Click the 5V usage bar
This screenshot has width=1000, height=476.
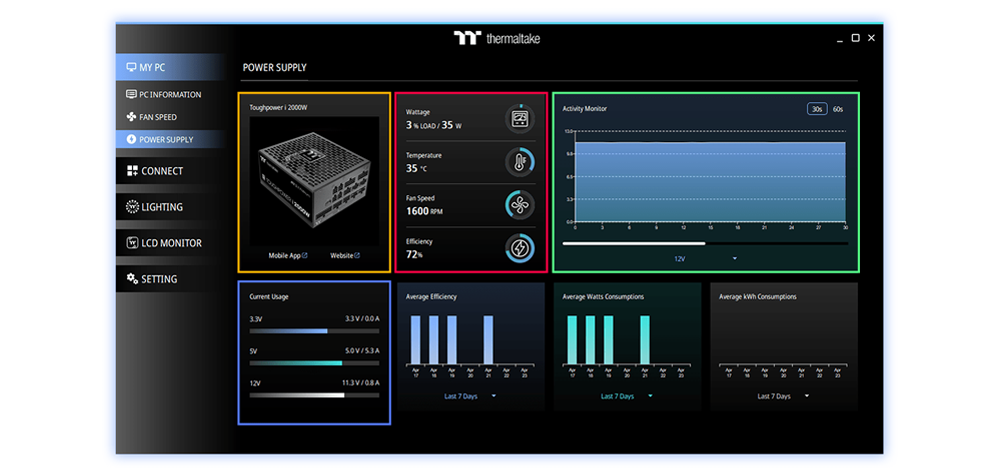click(314, 363)
